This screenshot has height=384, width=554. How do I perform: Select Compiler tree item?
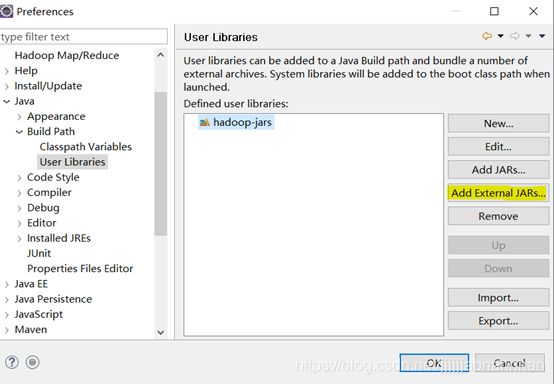49,193
